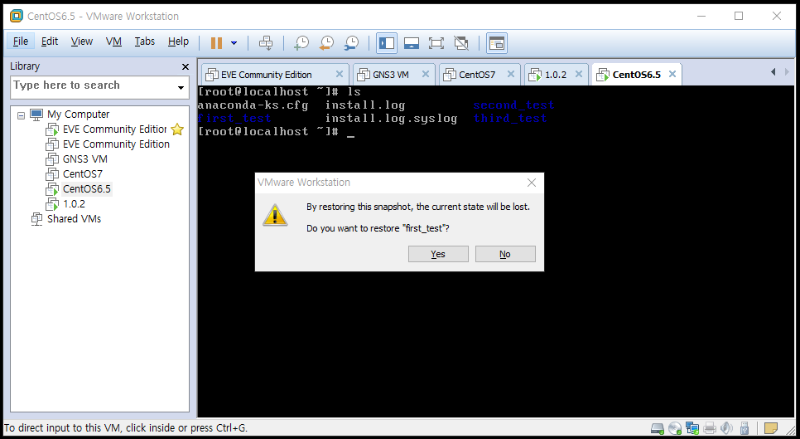Click the library search input field
Viewport: 800px width, 439px height.
pos(93,86)
